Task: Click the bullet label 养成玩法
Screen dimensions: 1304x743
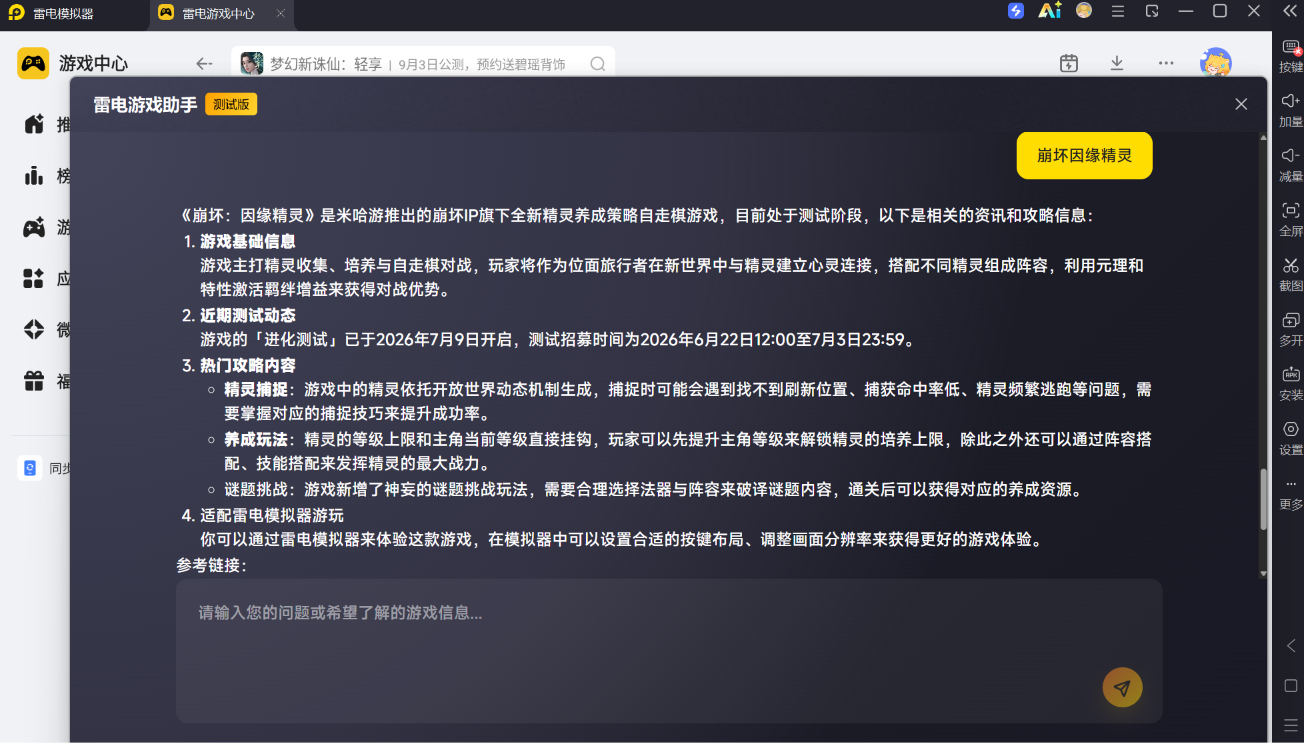Action: click(x=256, y=439)
